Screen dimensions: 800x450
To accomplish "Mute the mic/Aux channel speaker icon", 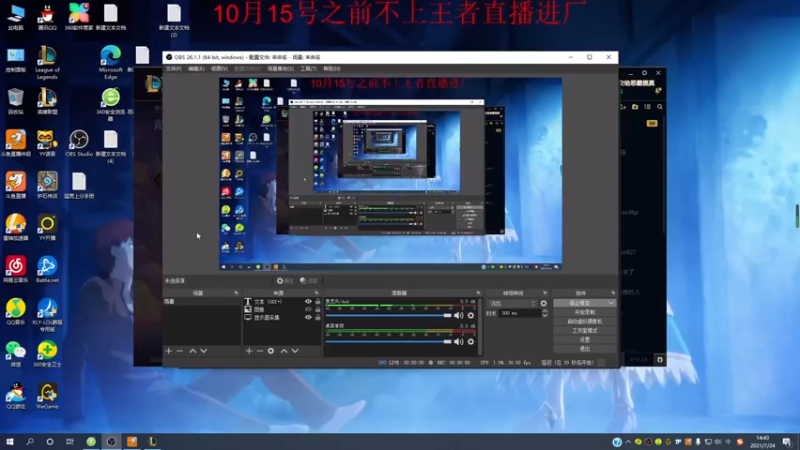I will (x=459, y=316).
